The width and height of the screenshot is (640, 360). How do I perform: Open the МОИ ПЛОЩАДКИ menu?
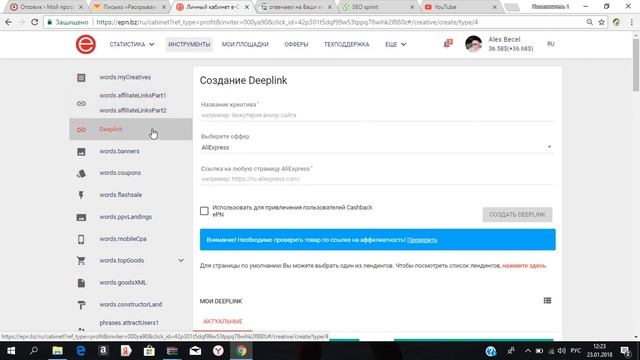tap(245, 44)
